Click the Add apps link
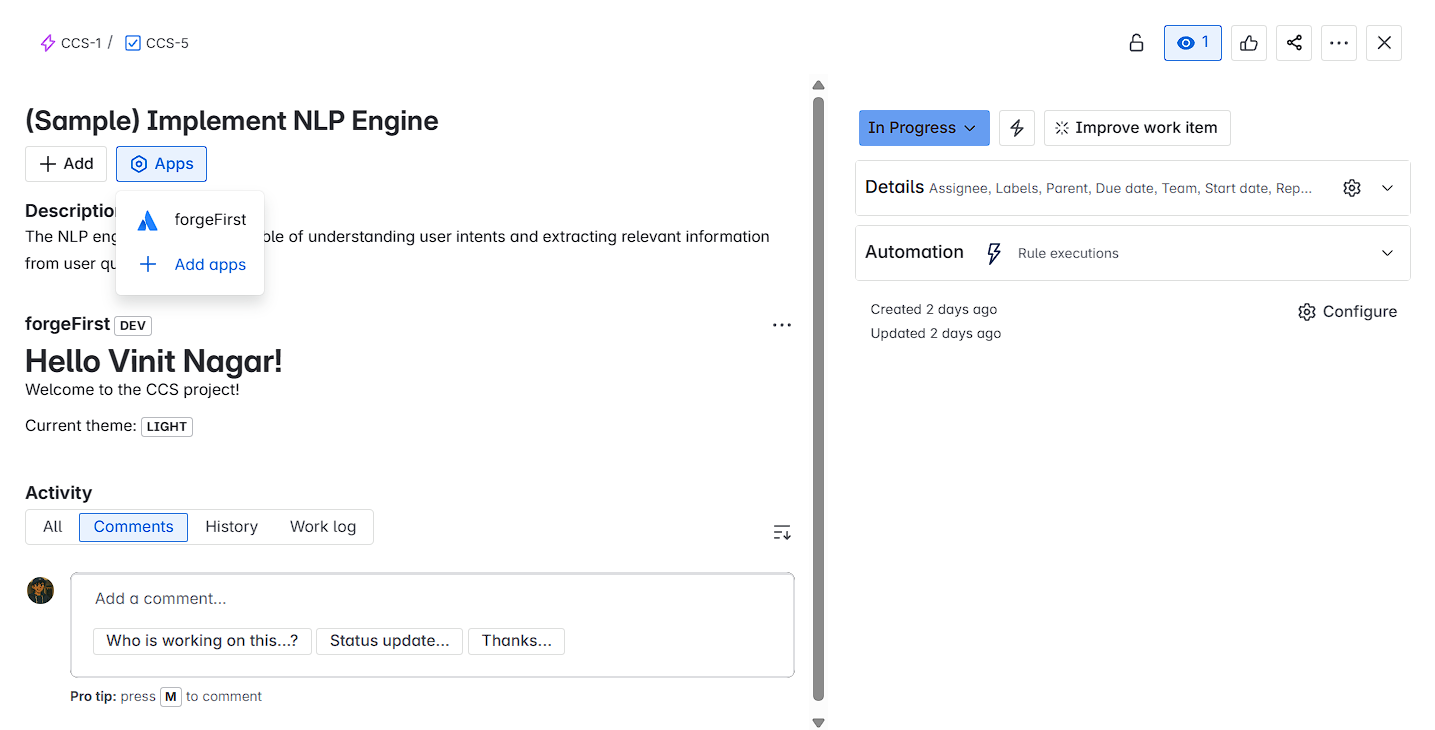Screen dimensions: 1435x730 pos(210,265)
